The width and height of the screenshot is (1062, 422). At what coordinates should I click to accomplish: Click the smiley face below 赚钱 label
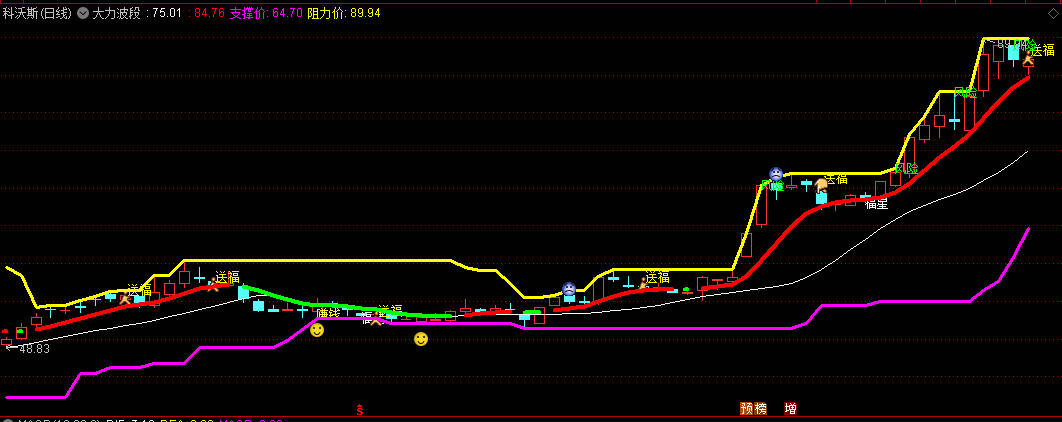click(317, 330)
